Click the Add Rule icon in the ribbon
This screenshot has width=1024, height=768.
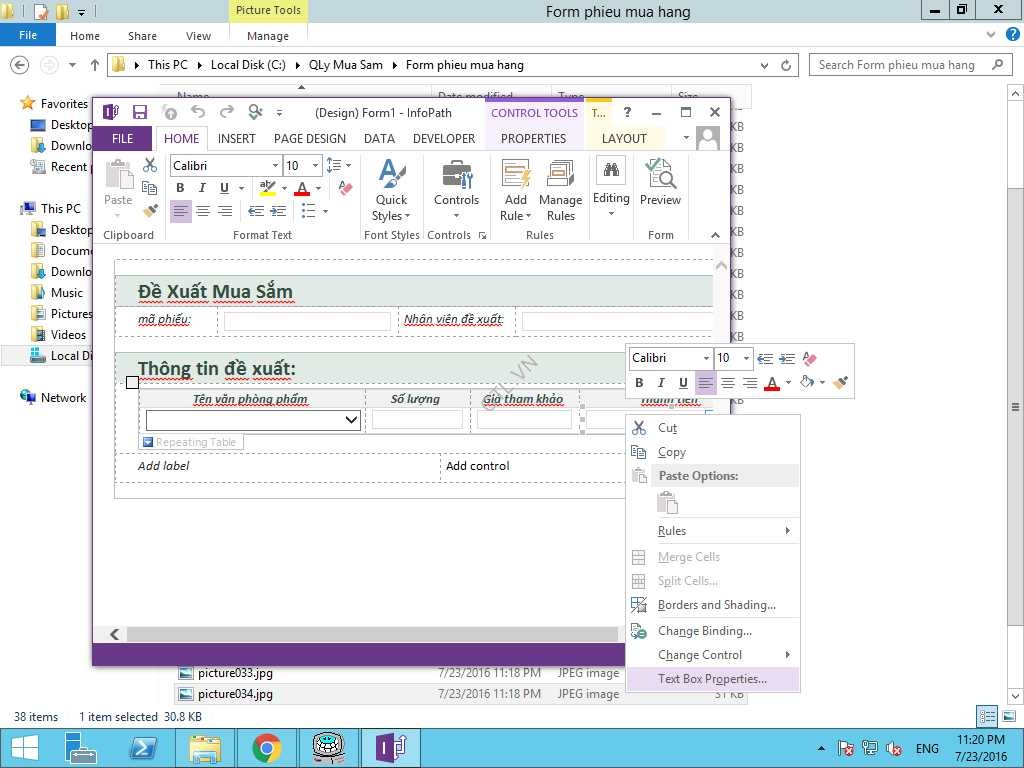(x=516, y=191)
